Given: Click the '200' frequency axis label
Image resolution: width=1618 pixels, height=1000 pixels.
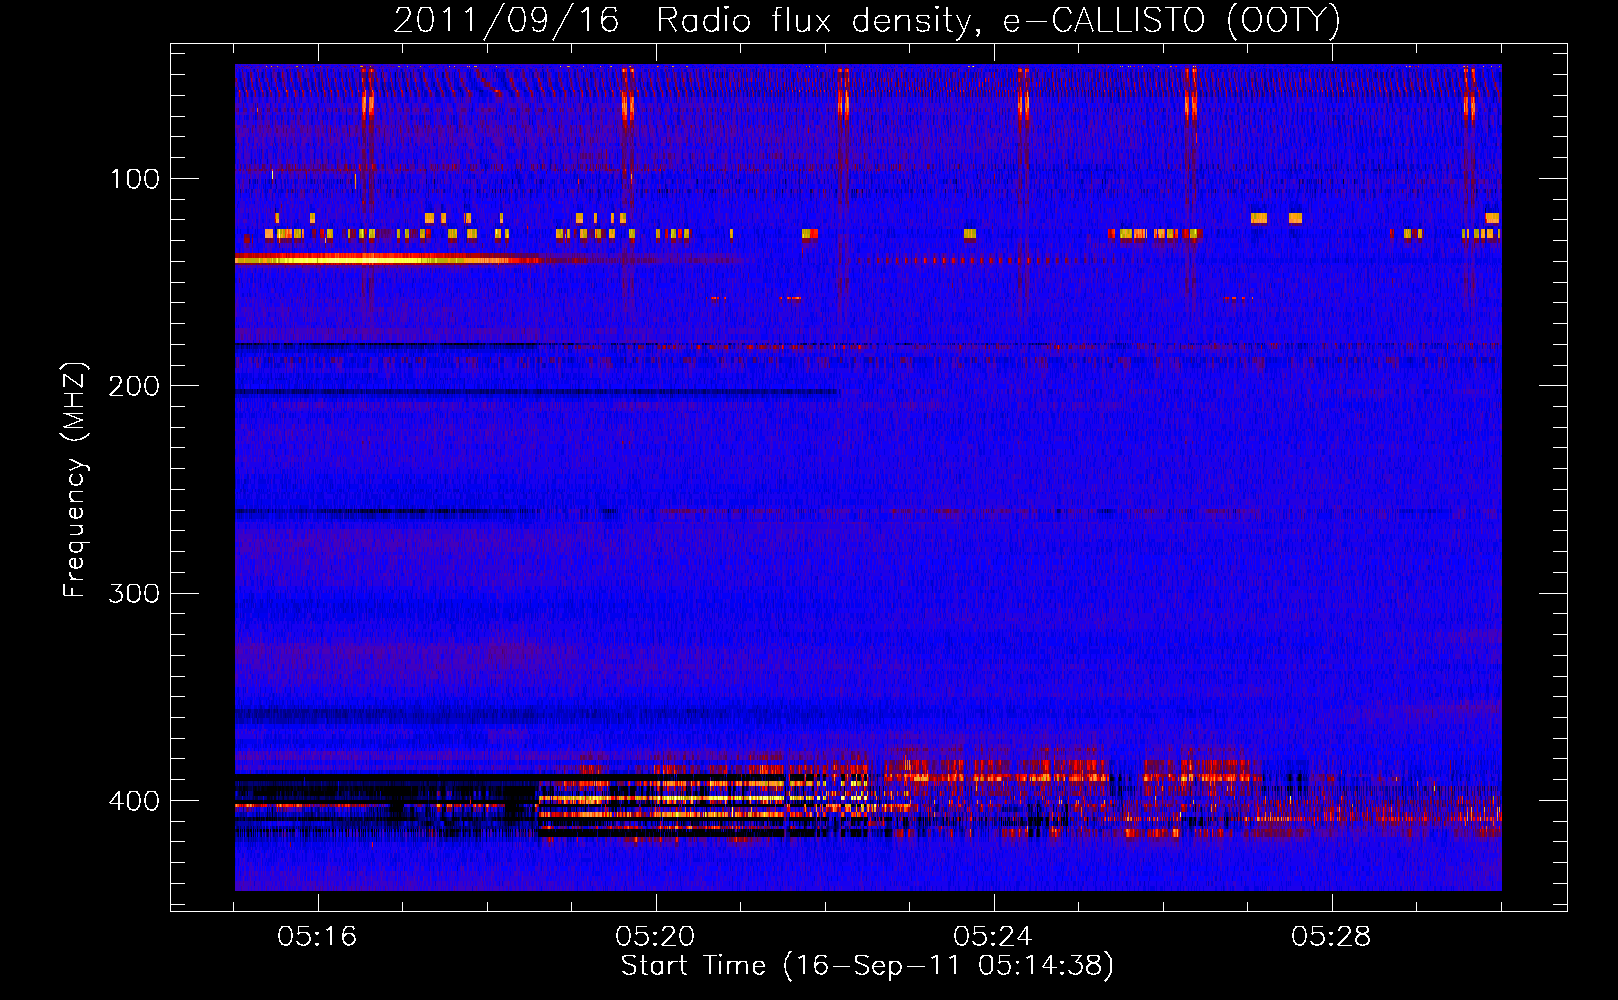Looking at the screenshot, I should 134,387.
